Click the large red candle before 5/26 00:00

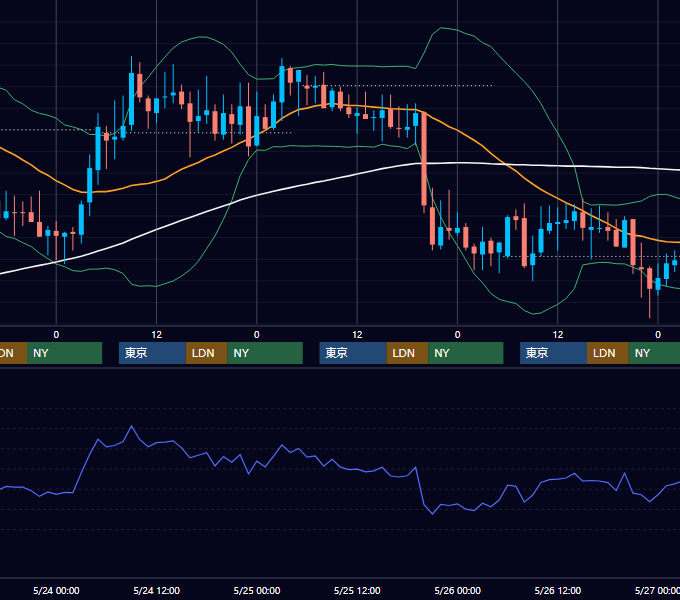click(x=424, y=159)
